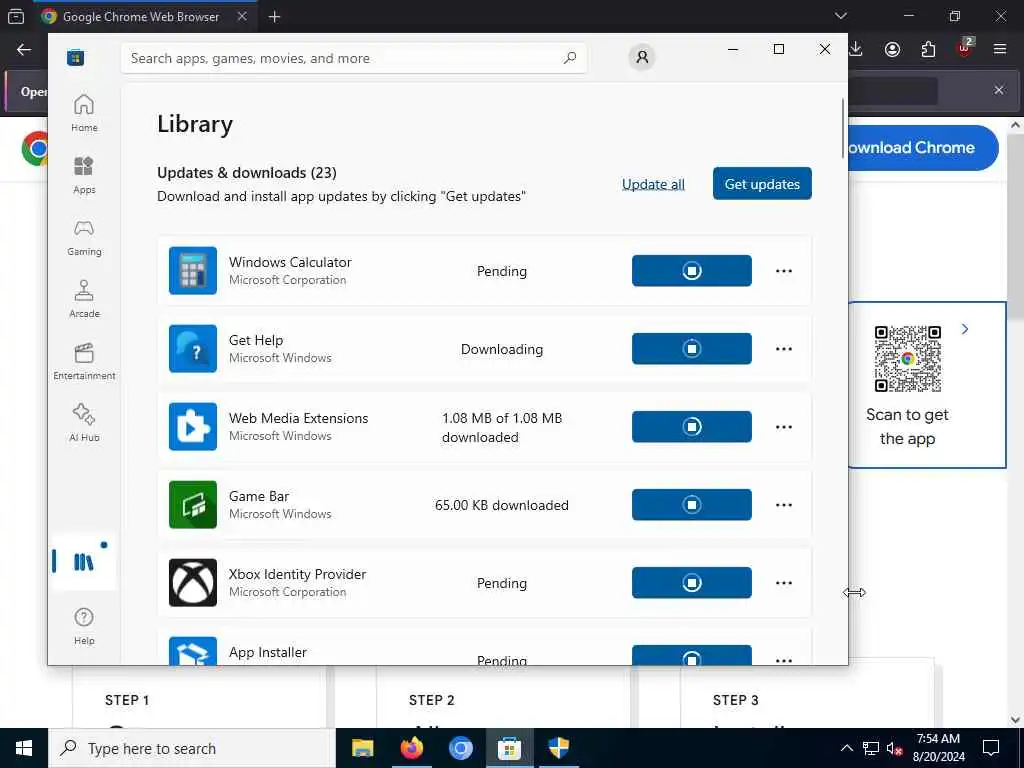Image resolution: width=1024 pixels, height=768 pixels.
Task: Click the Web Media Extensions app icon
Action: coord(193,426)
